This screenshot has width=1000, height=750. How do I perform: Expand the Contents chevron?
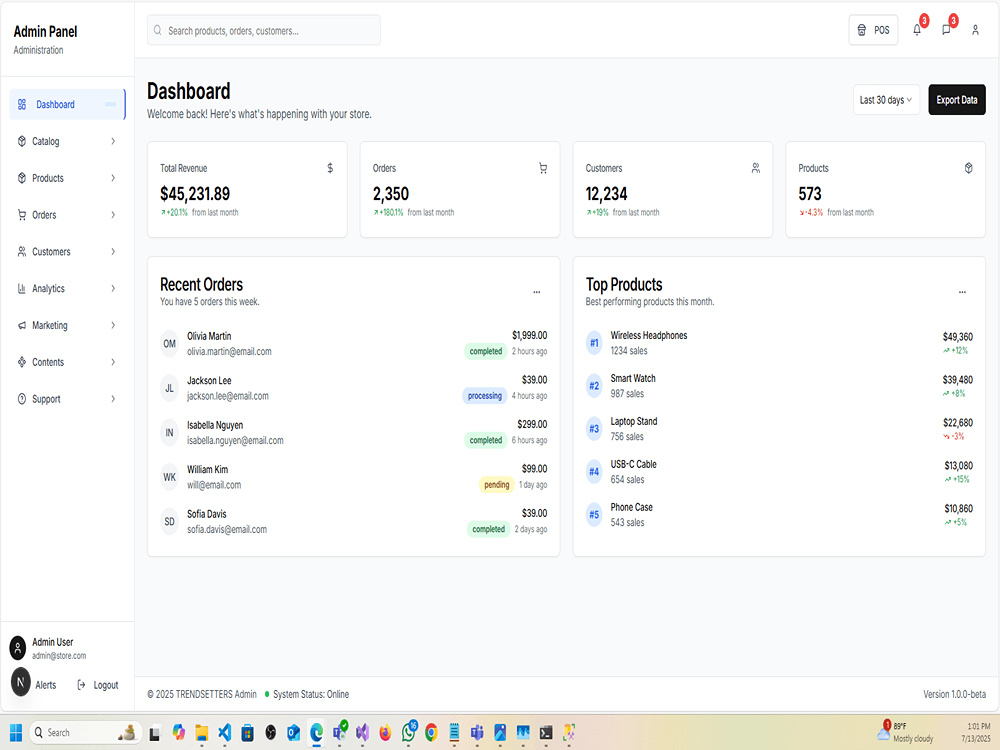tap(113, 362)
